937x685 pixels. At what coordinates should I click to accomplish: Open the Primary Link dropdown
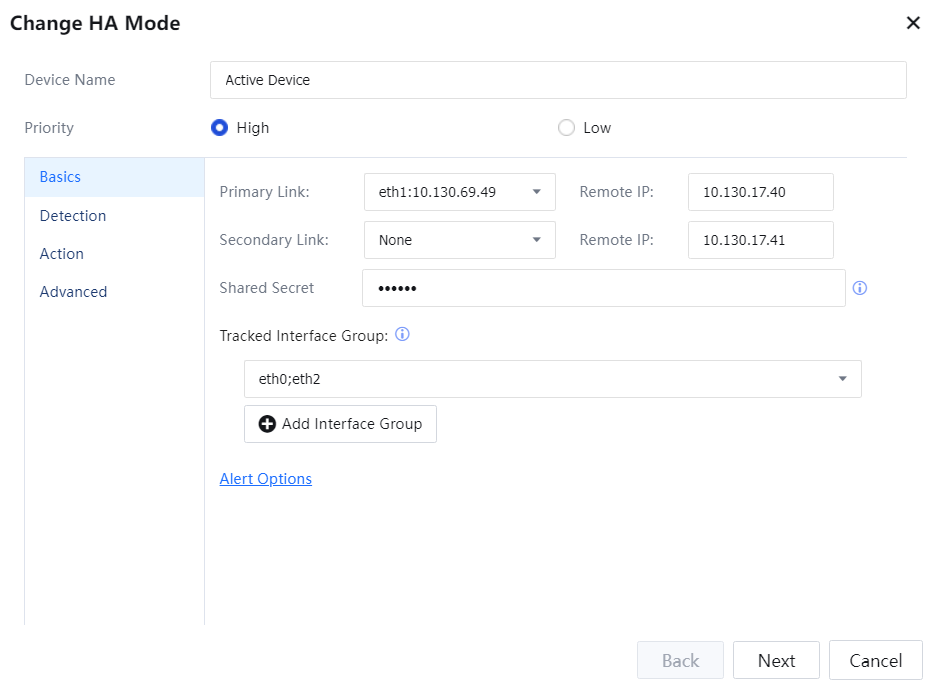[459, 192]
